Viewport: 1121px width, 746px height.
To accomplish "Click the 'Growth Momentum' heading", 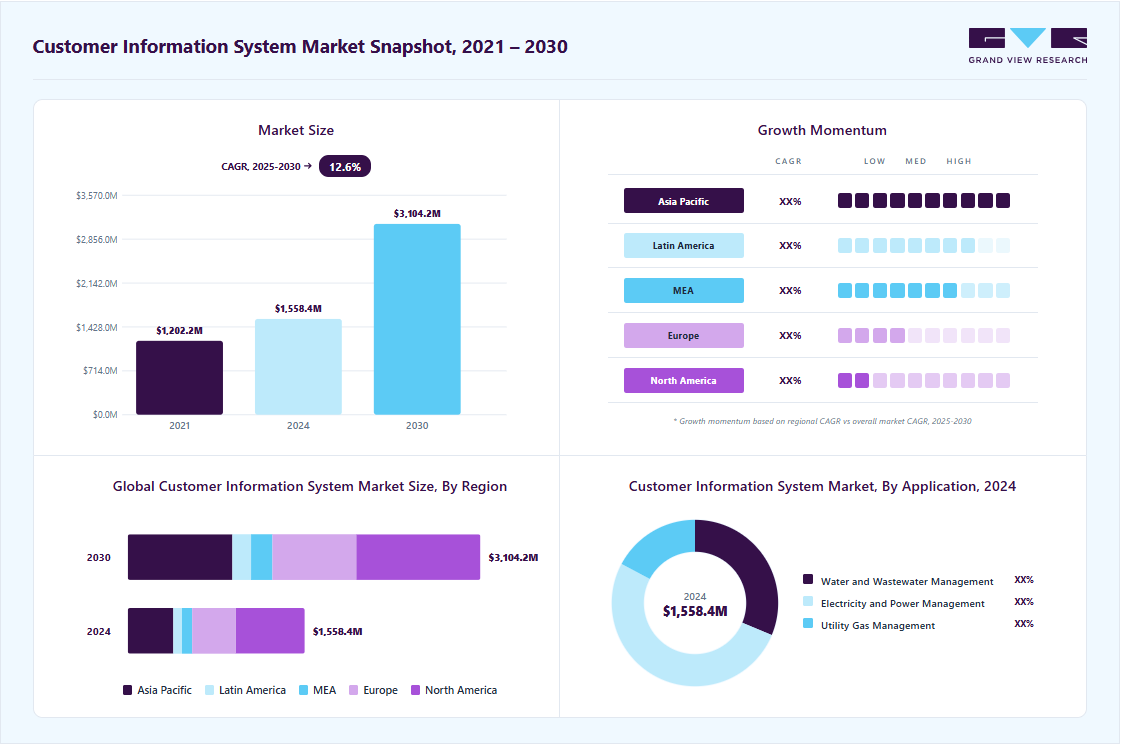I will pyautogui.click(x=822, y=130).
